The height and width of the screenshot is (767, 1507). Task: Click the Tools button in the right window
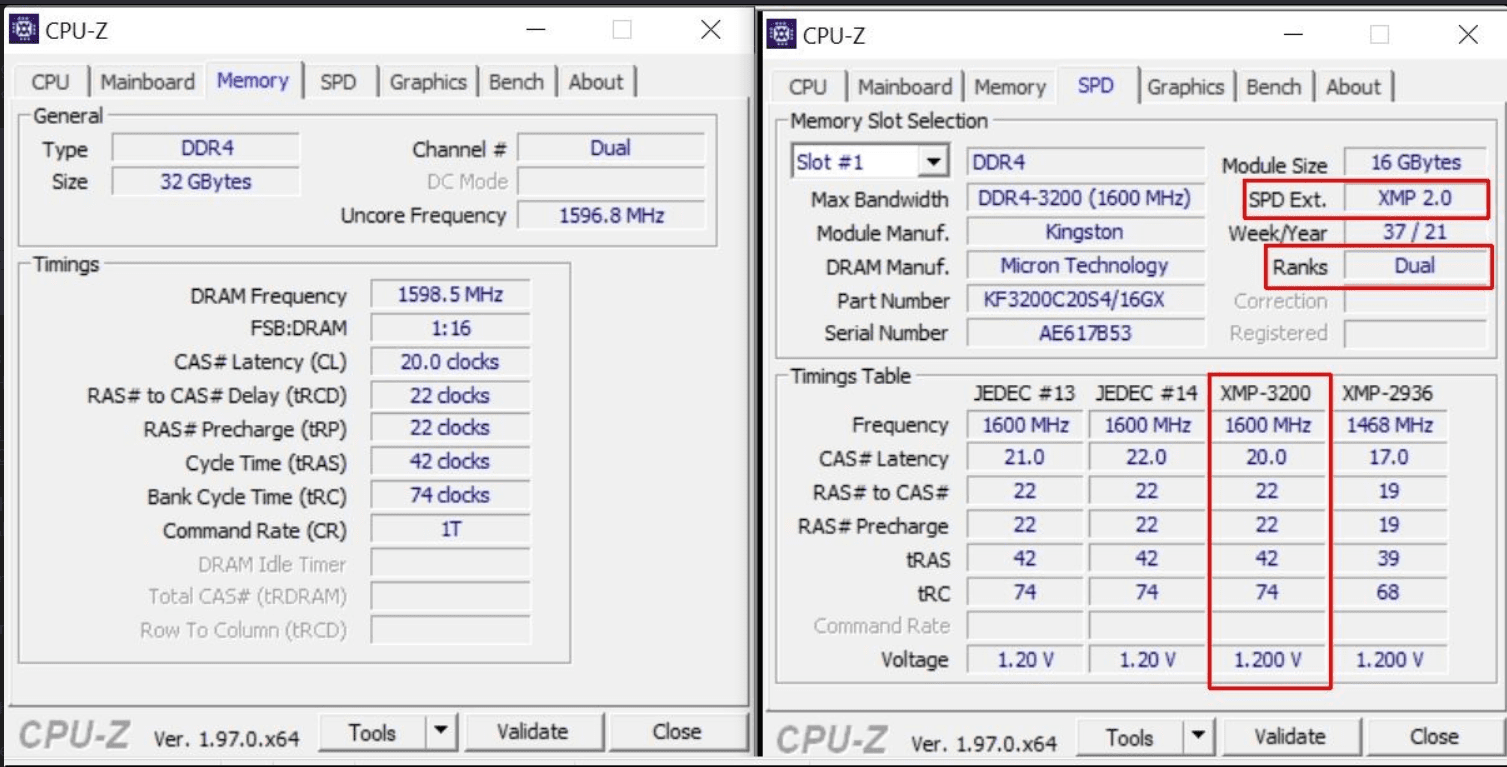click(1130, 738)
